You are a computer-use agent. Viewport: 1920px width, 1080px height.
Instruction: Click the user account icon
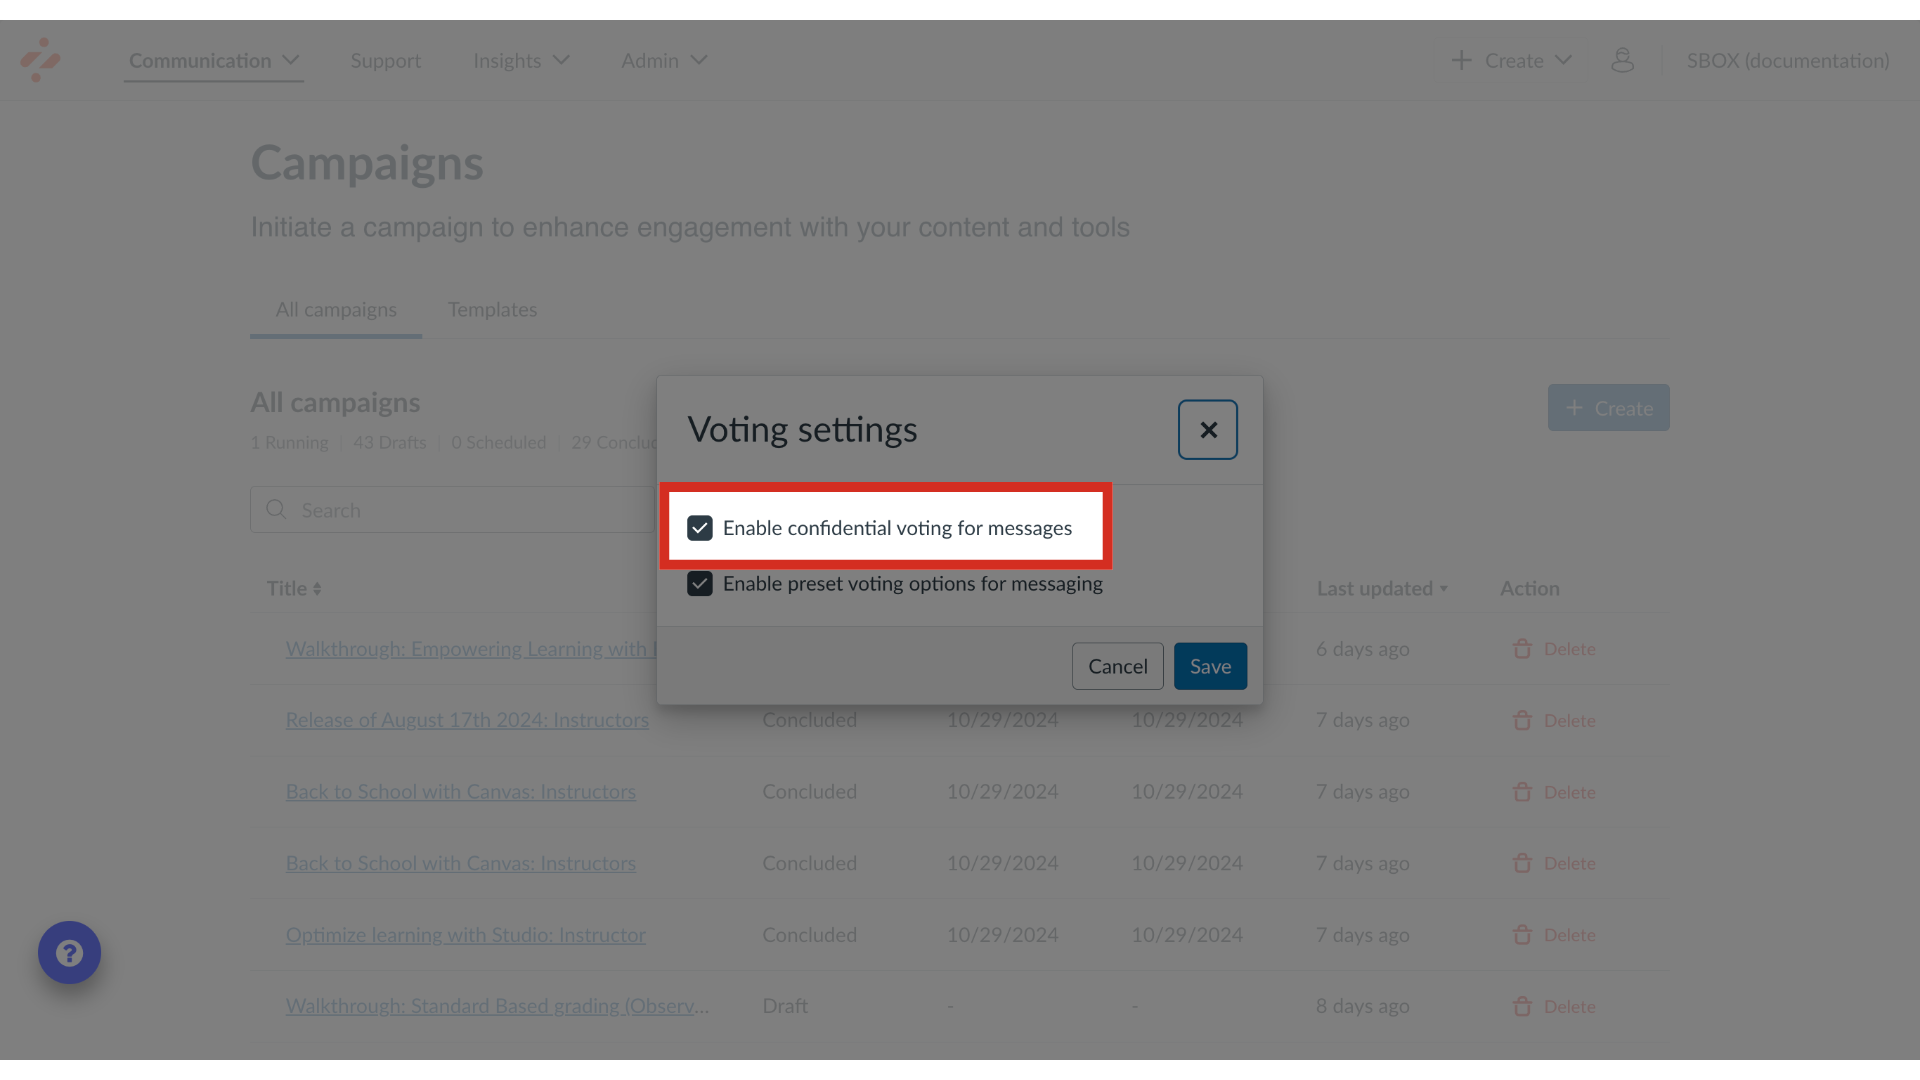[1622, 60]
